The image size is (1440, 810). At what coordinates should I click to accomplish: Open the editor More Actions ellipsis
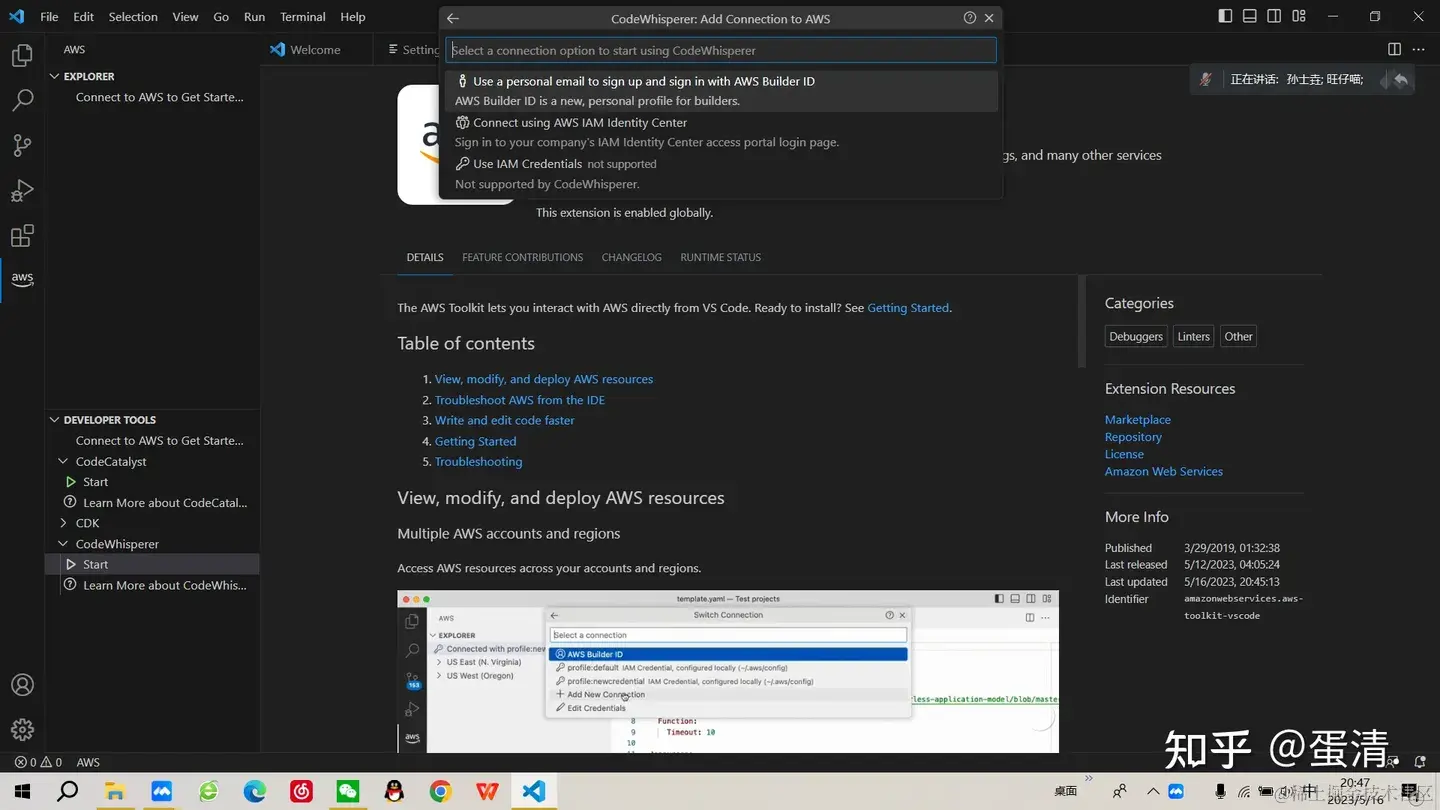point(1418,49)
